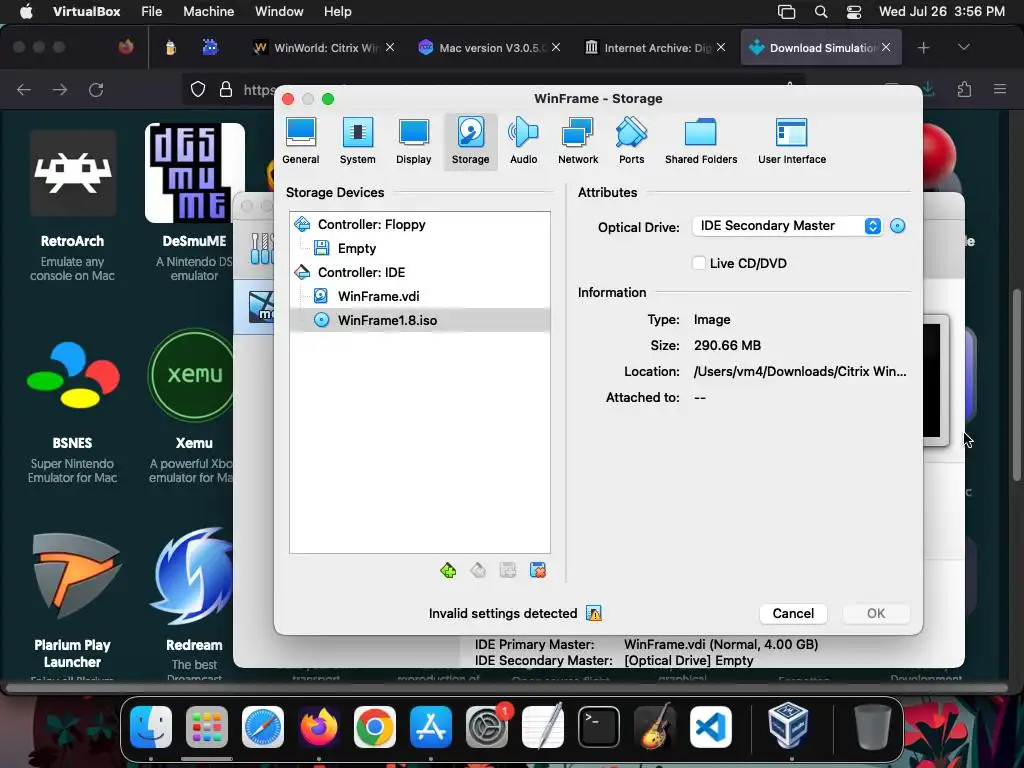This screenshot has height=768, width=1024.
Task: Open Safari from the Dock
Action: (x=263, y=727)
